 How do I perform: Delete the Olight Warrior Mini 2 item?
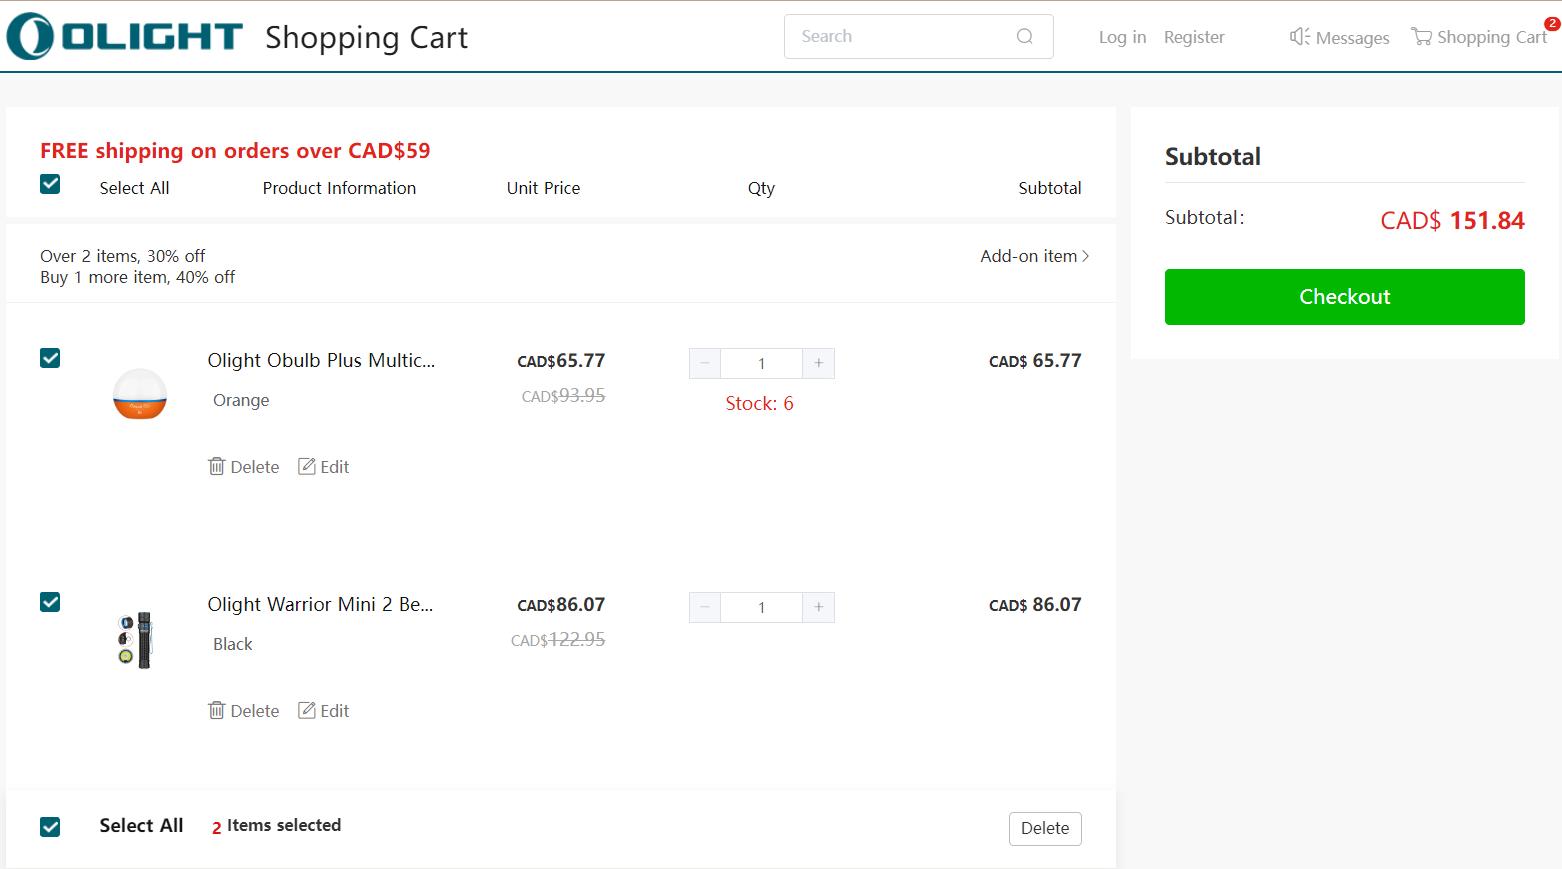pyautogui.click(x=244, y=711)
